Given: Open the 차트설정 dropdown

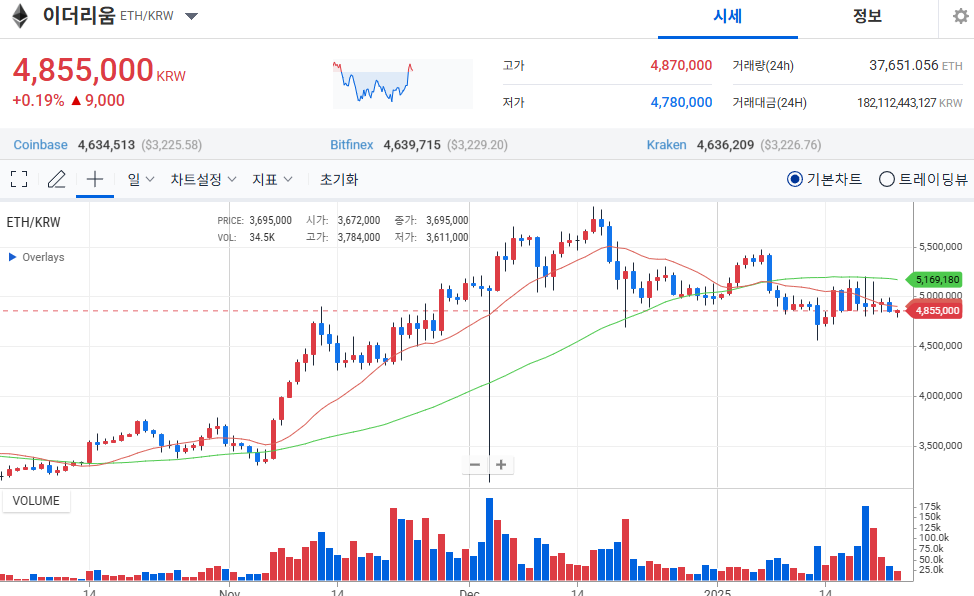Looking at the screenshot, I should 203,180.
